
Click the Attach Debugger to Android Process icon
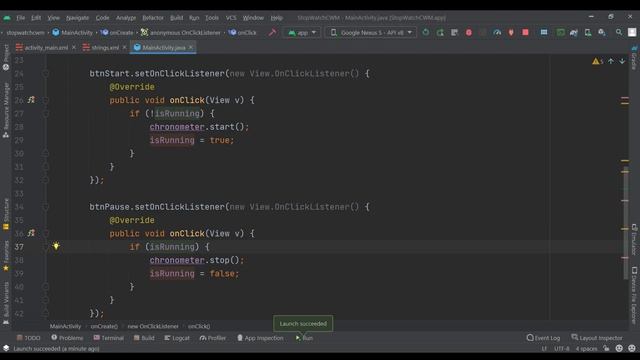511,32
